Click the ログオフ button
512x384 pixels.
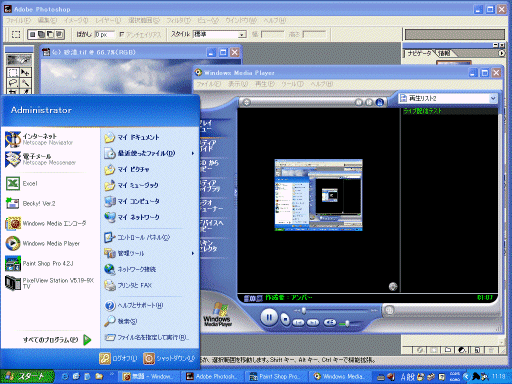coord(118,359)
